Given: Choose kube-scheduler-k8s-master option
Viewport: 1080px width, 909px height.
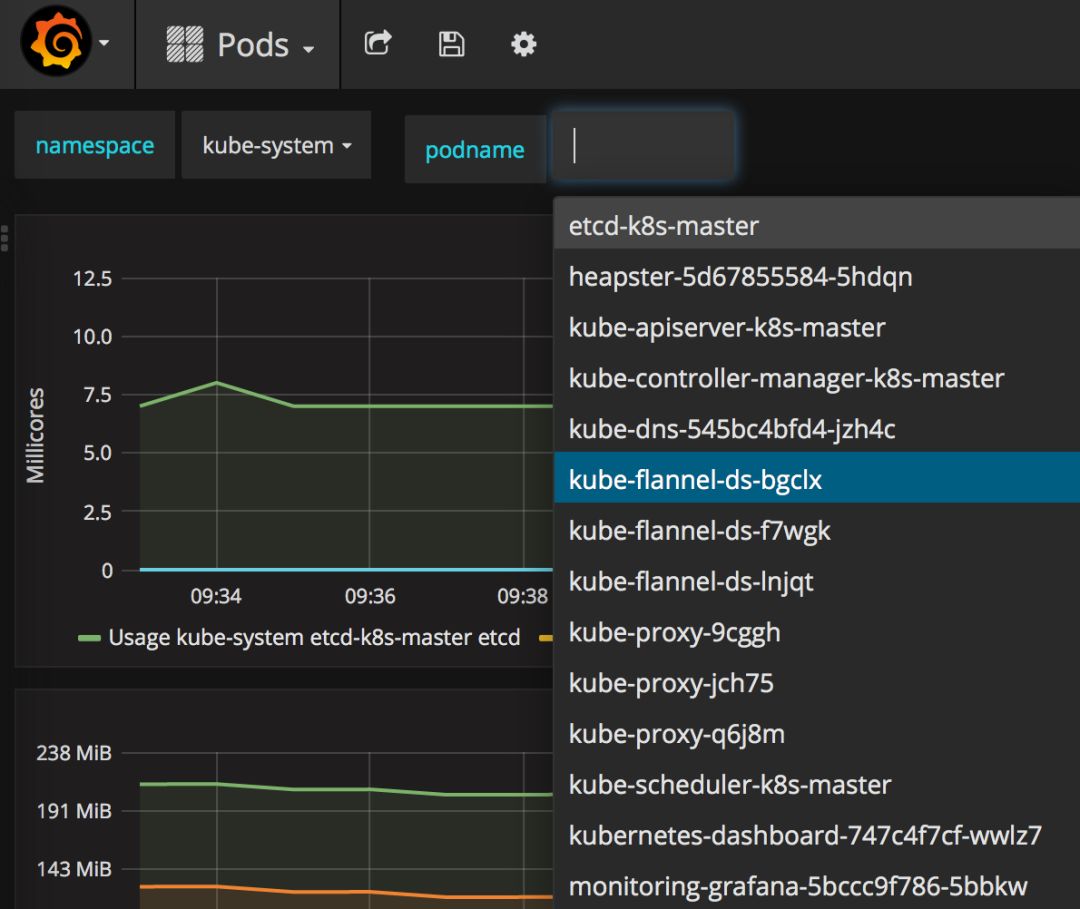Looking at the screenshot, I should click(x=817, y=784).
